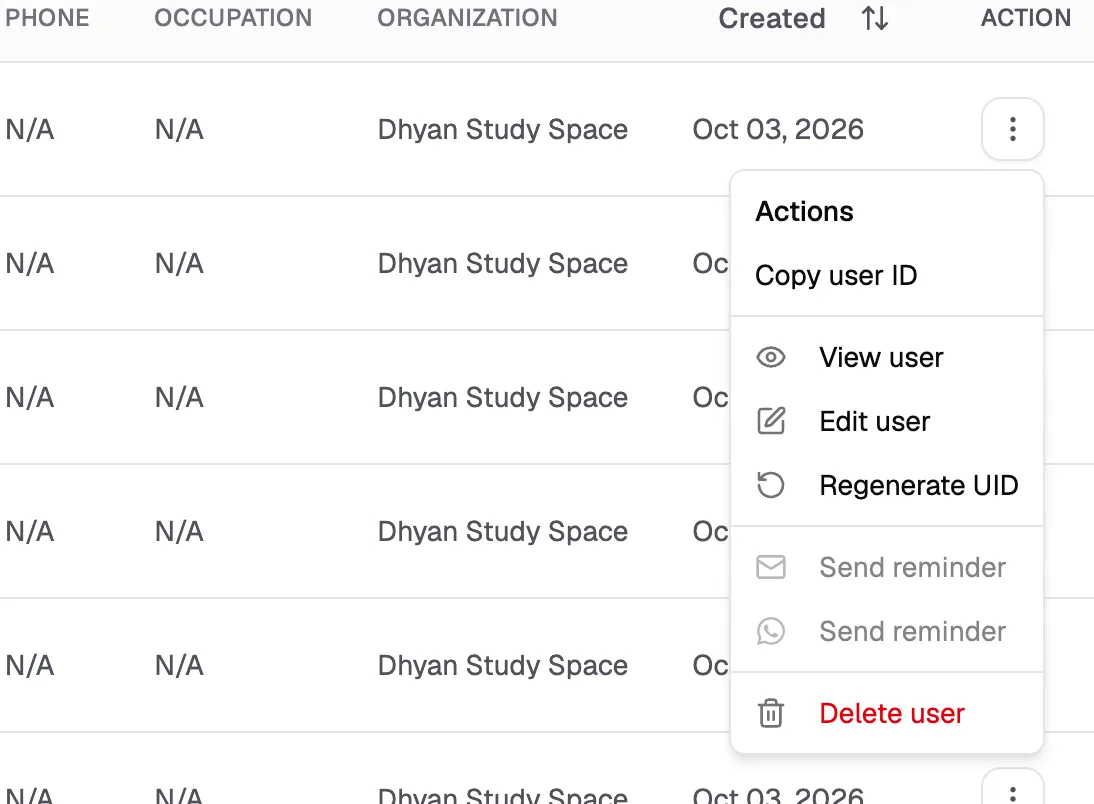The image size is (1094, 804).
Task: Click the trash icon beside Delete user
Action: tap(770, 713)
